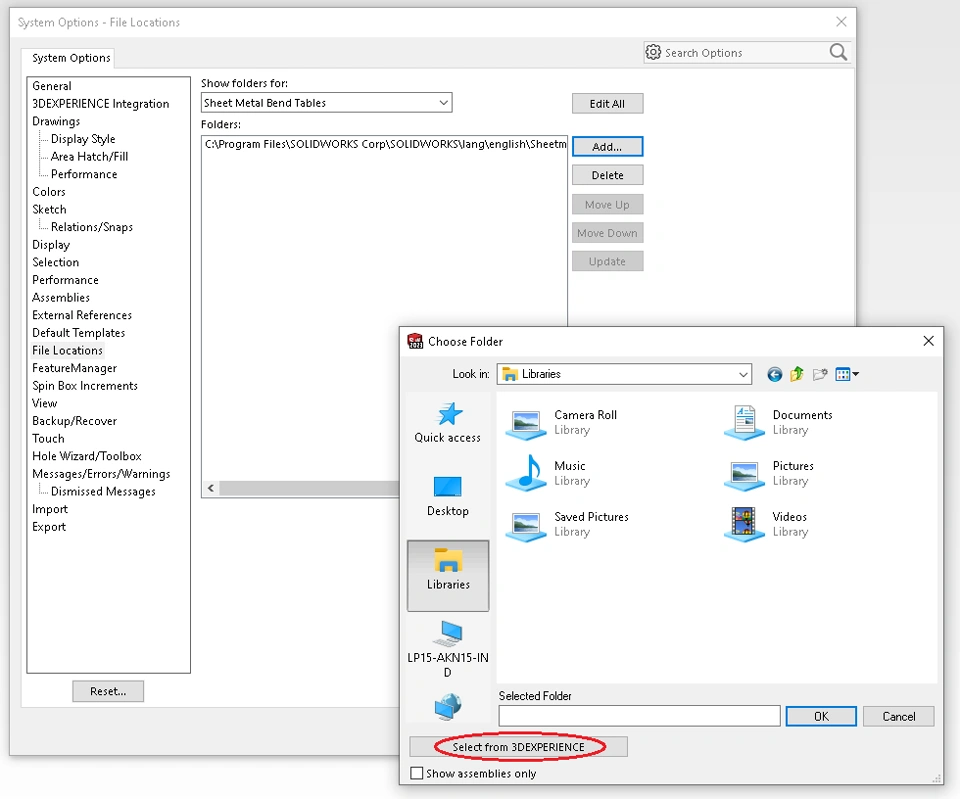Image resolution: width=960 pixels, height=799 pixels.
Task: Click OK in Choose Folder dialog
Action: point(821,716)
